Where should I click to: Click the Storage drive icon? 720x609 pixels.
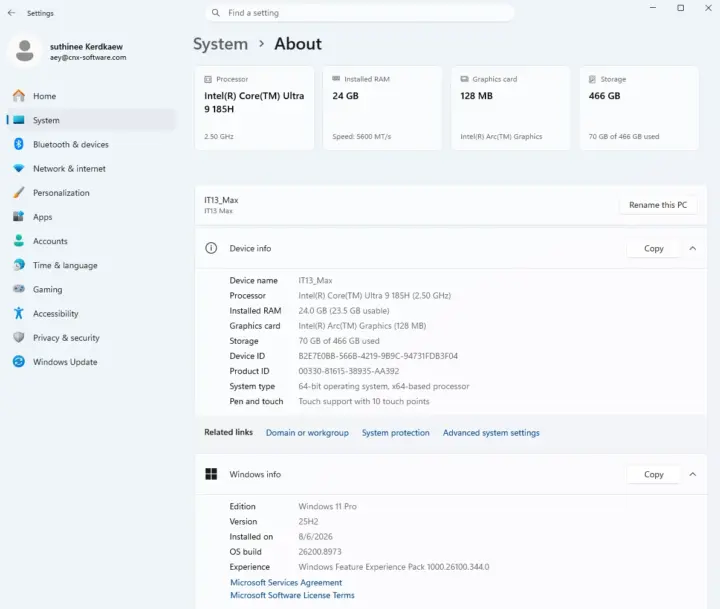click(592, 79)
